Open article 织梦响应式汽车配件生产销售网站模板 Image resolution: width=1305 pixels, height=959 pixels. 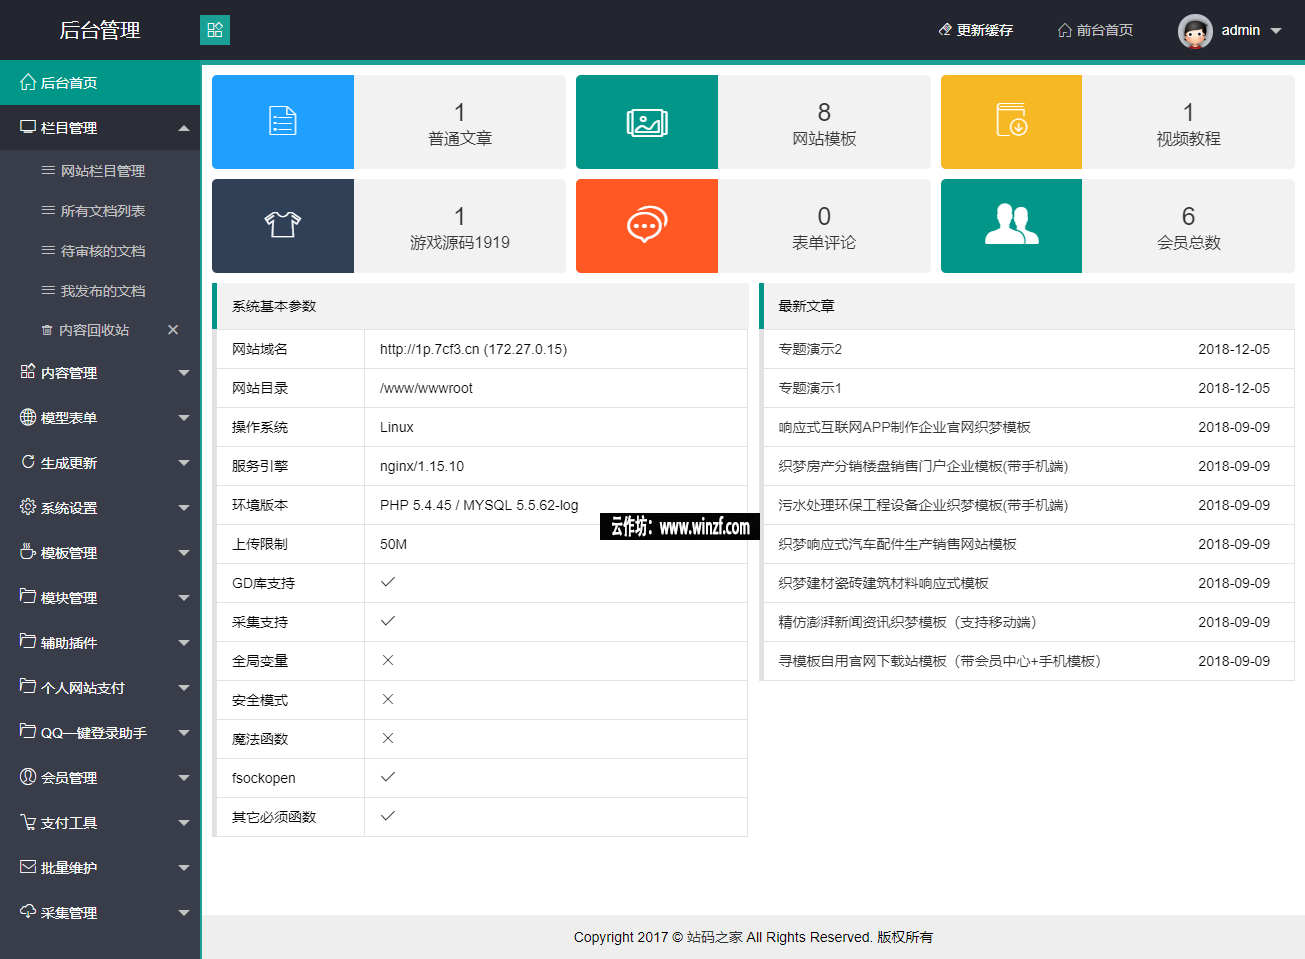click(x=897, y=544)
